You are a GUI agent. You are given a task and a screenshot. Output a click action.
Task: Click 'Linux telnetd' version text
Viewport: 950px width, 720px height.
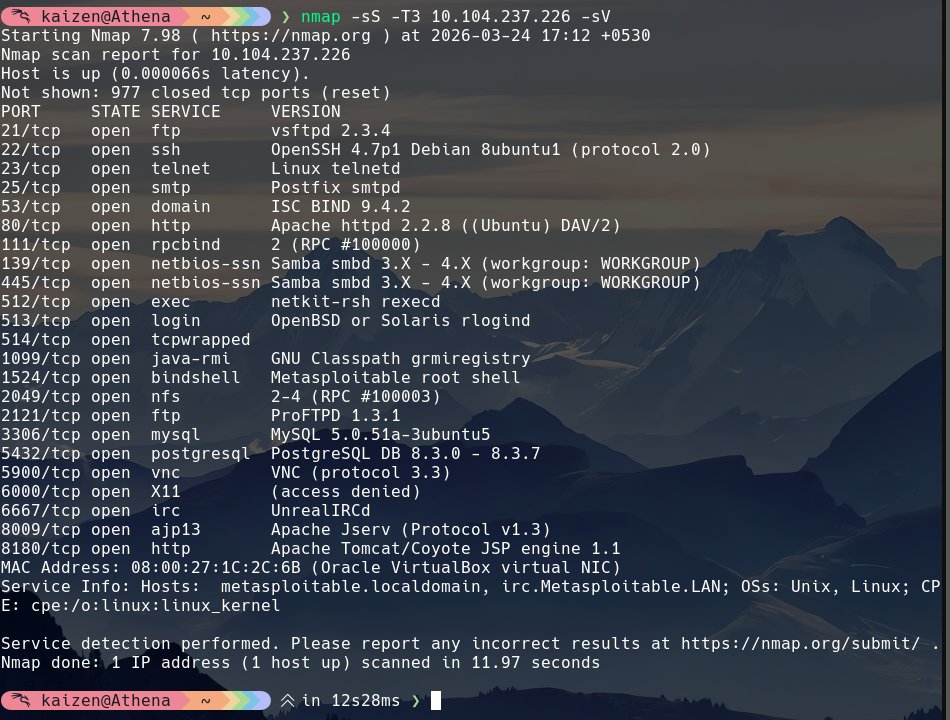[335, 168]
